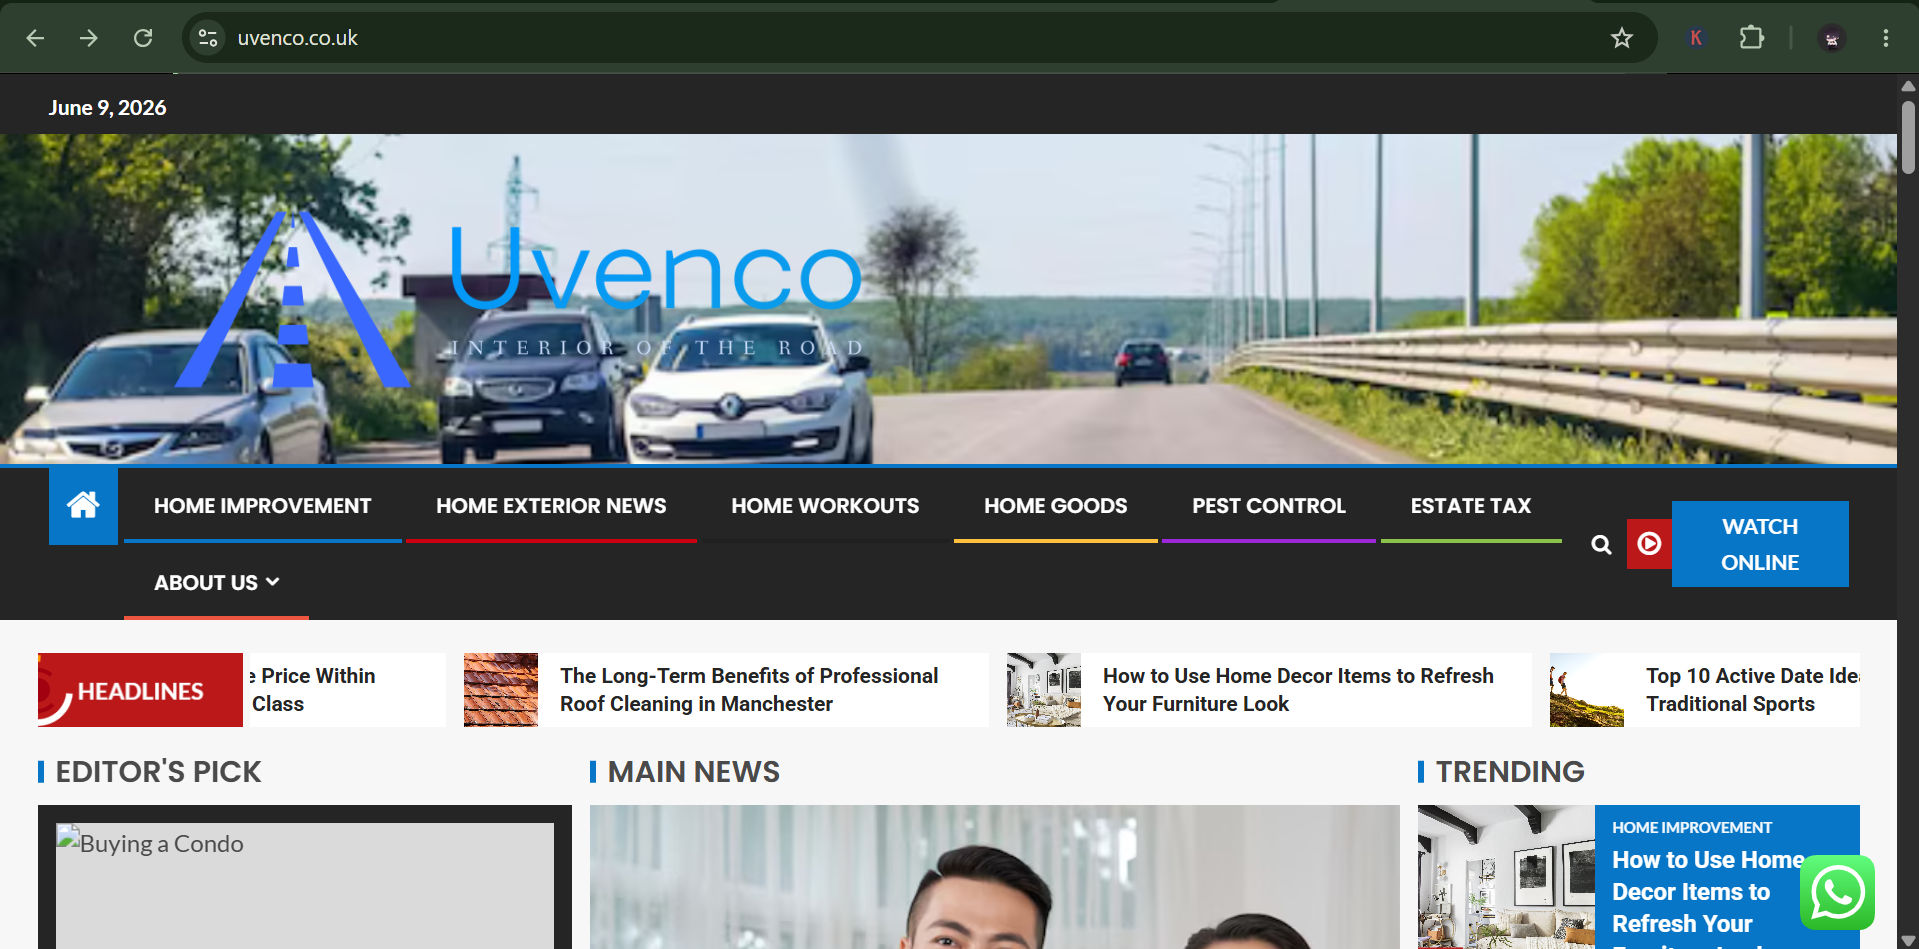Click the browser address bar URL

point(297,38)
